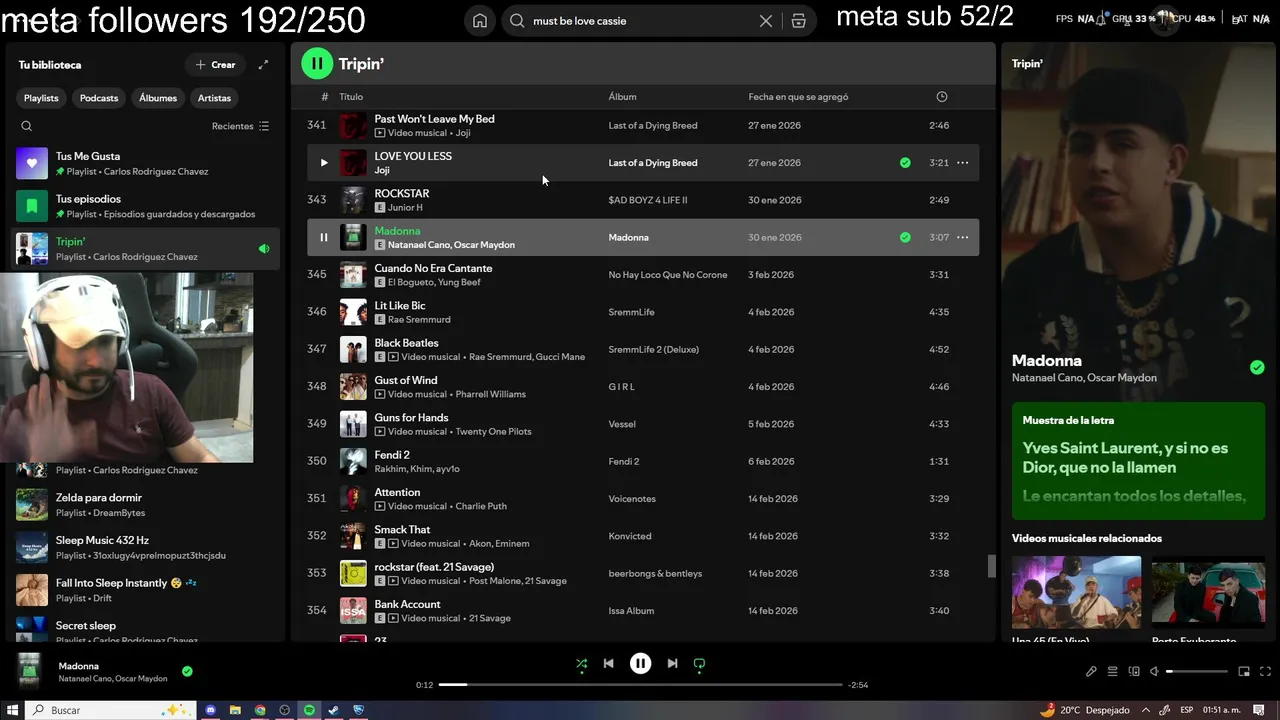This screenshot has width=1280, height=720.
Task: Click ROCKSTAR track by Junior H
Action: pos(642,200)
